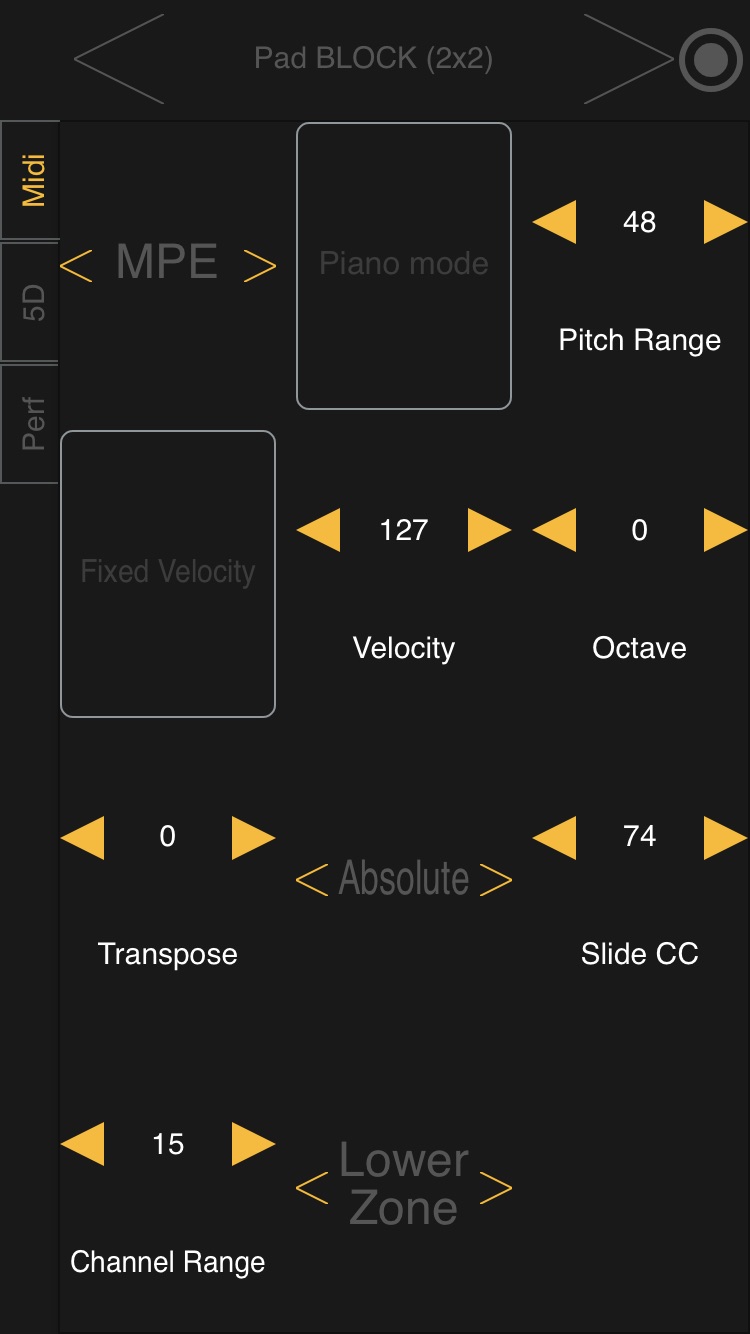Image resolution: width=750 pixels, height=1334 pixels.
Task: Switch Lower Zone to Upper Zone
Action: [x=496, y=1190]
